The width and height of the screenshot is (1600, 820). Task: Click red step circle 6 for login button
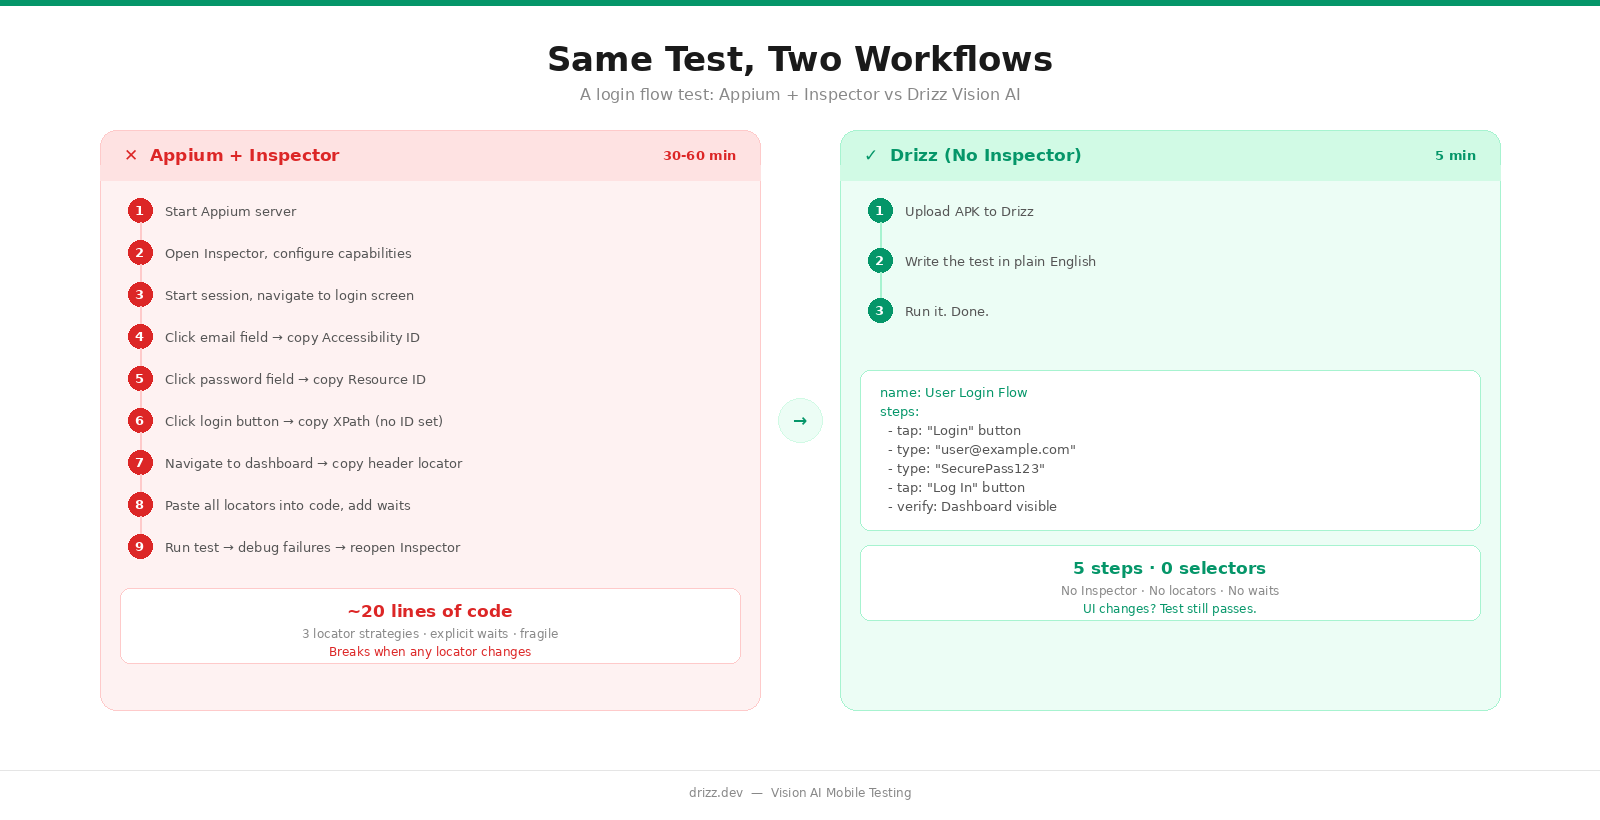pos(140,421)
